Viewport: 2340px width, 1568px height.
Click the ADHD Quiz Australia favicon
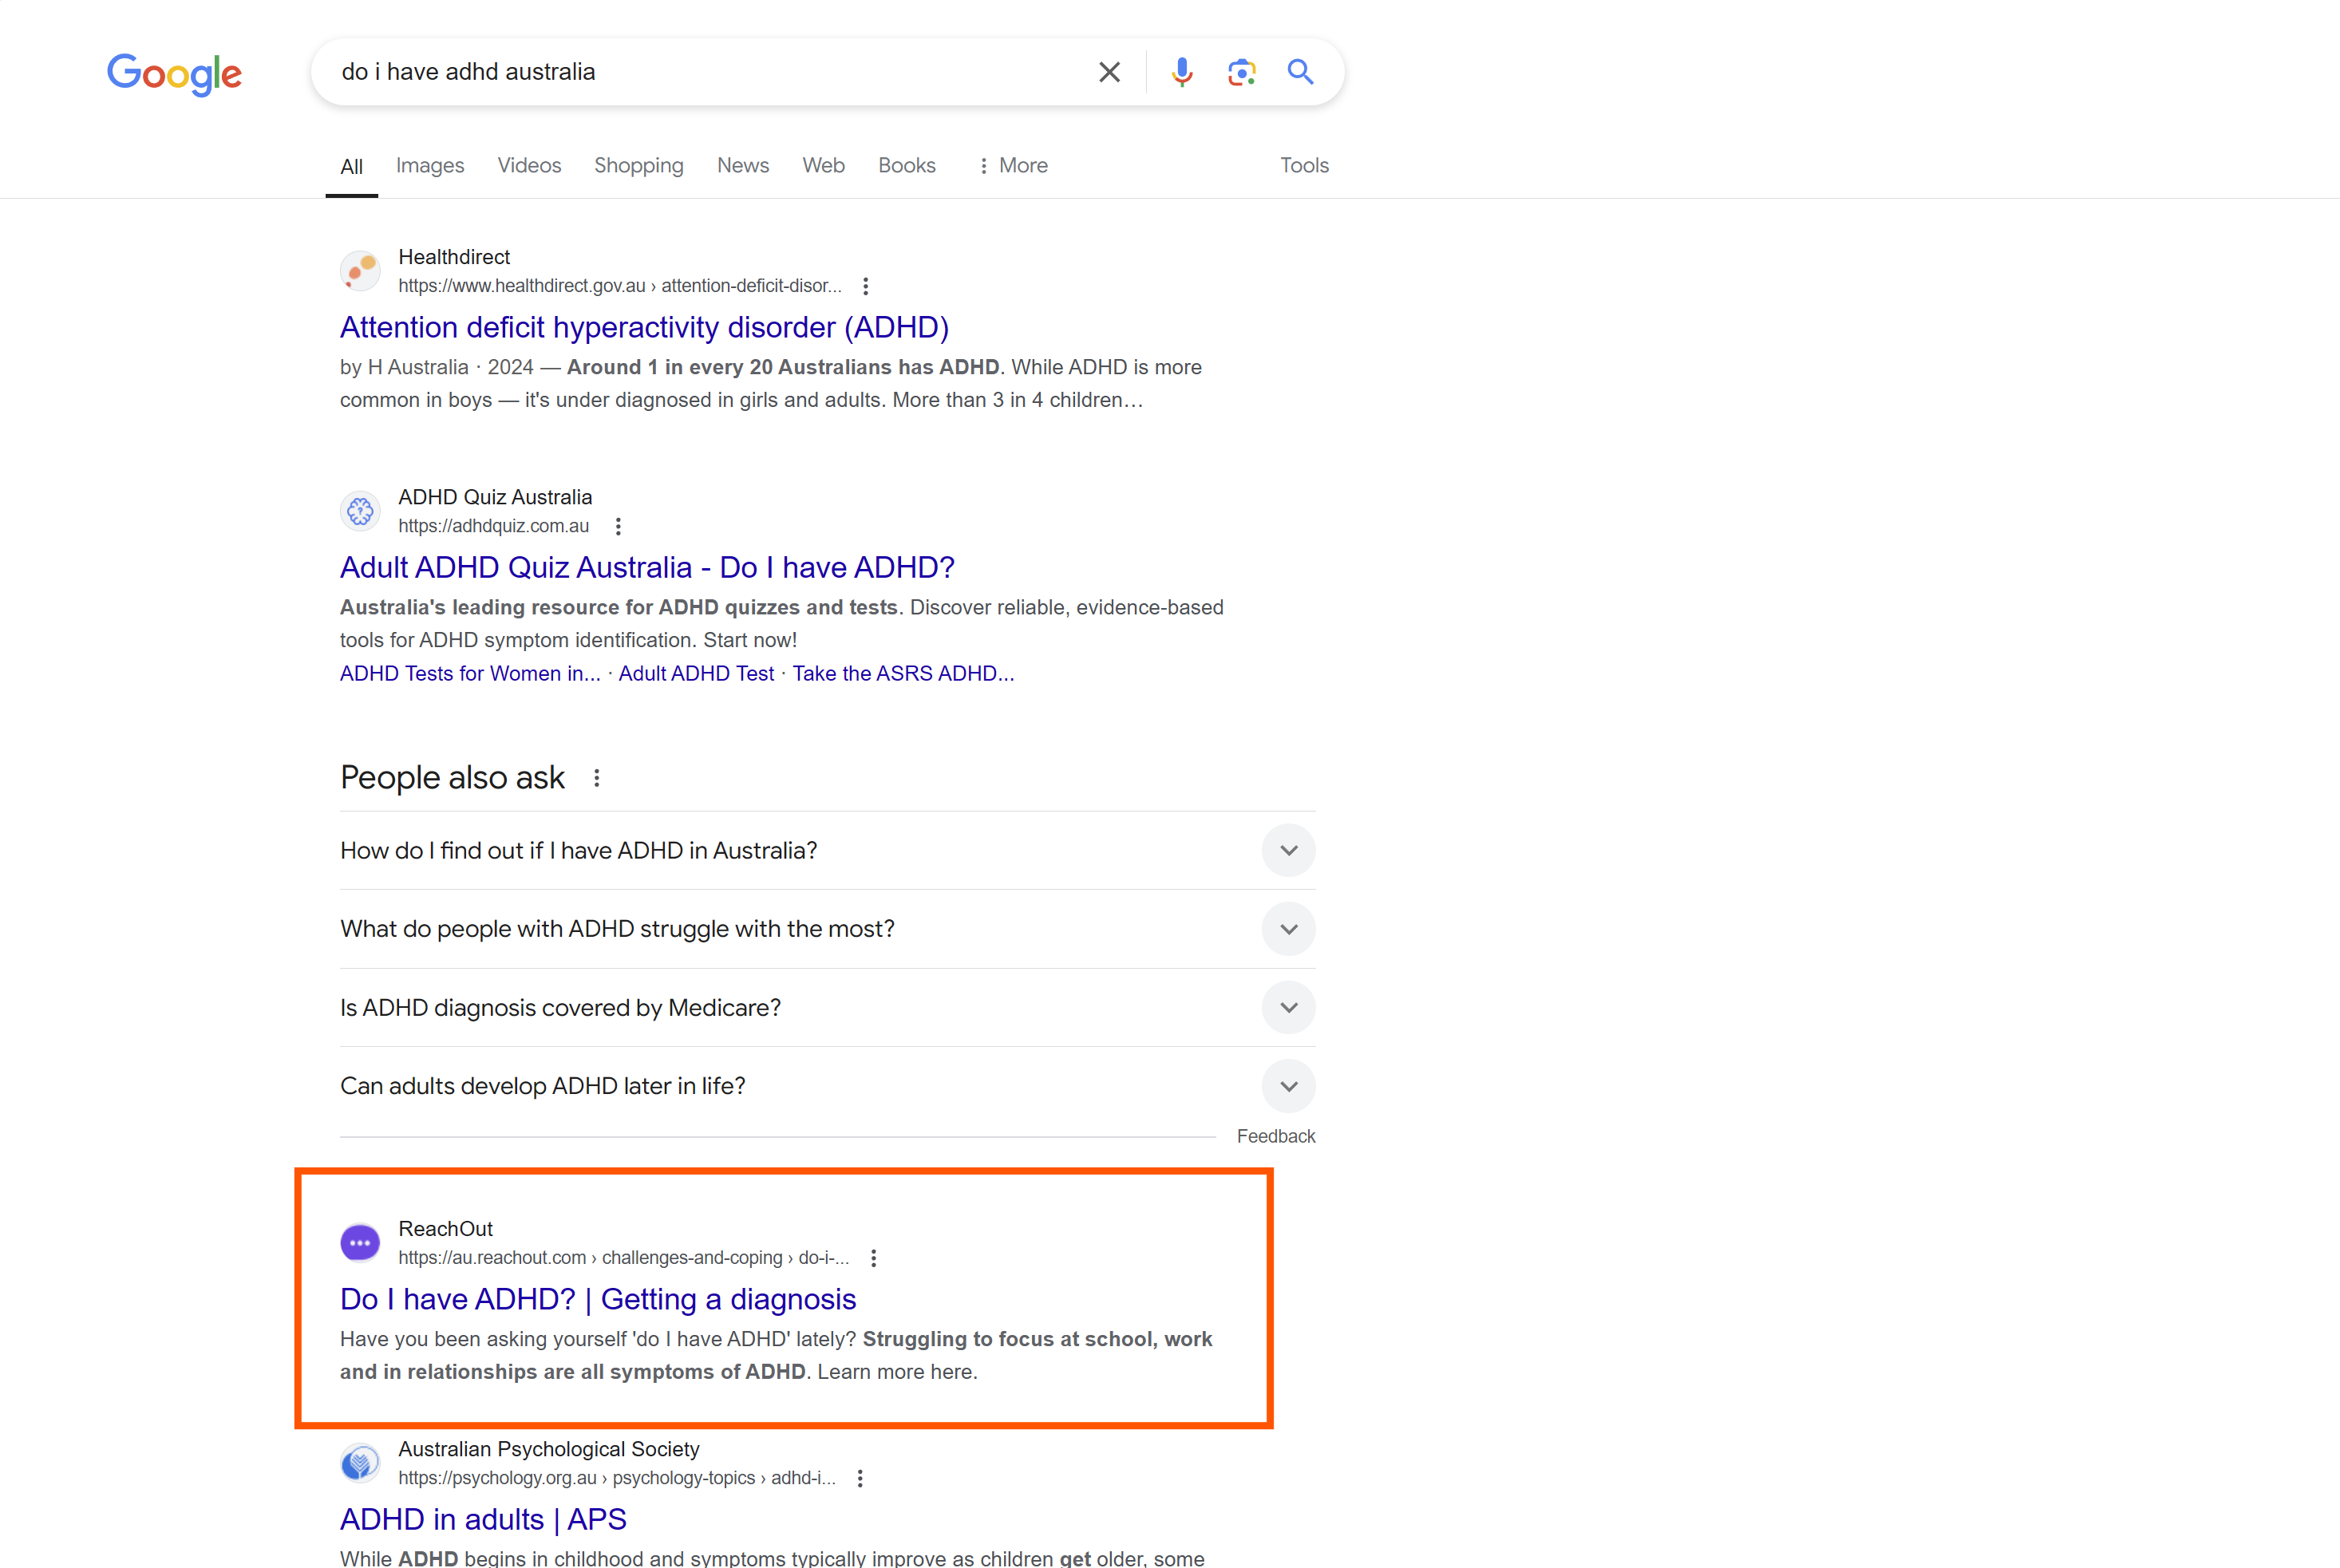pos(360,511)
